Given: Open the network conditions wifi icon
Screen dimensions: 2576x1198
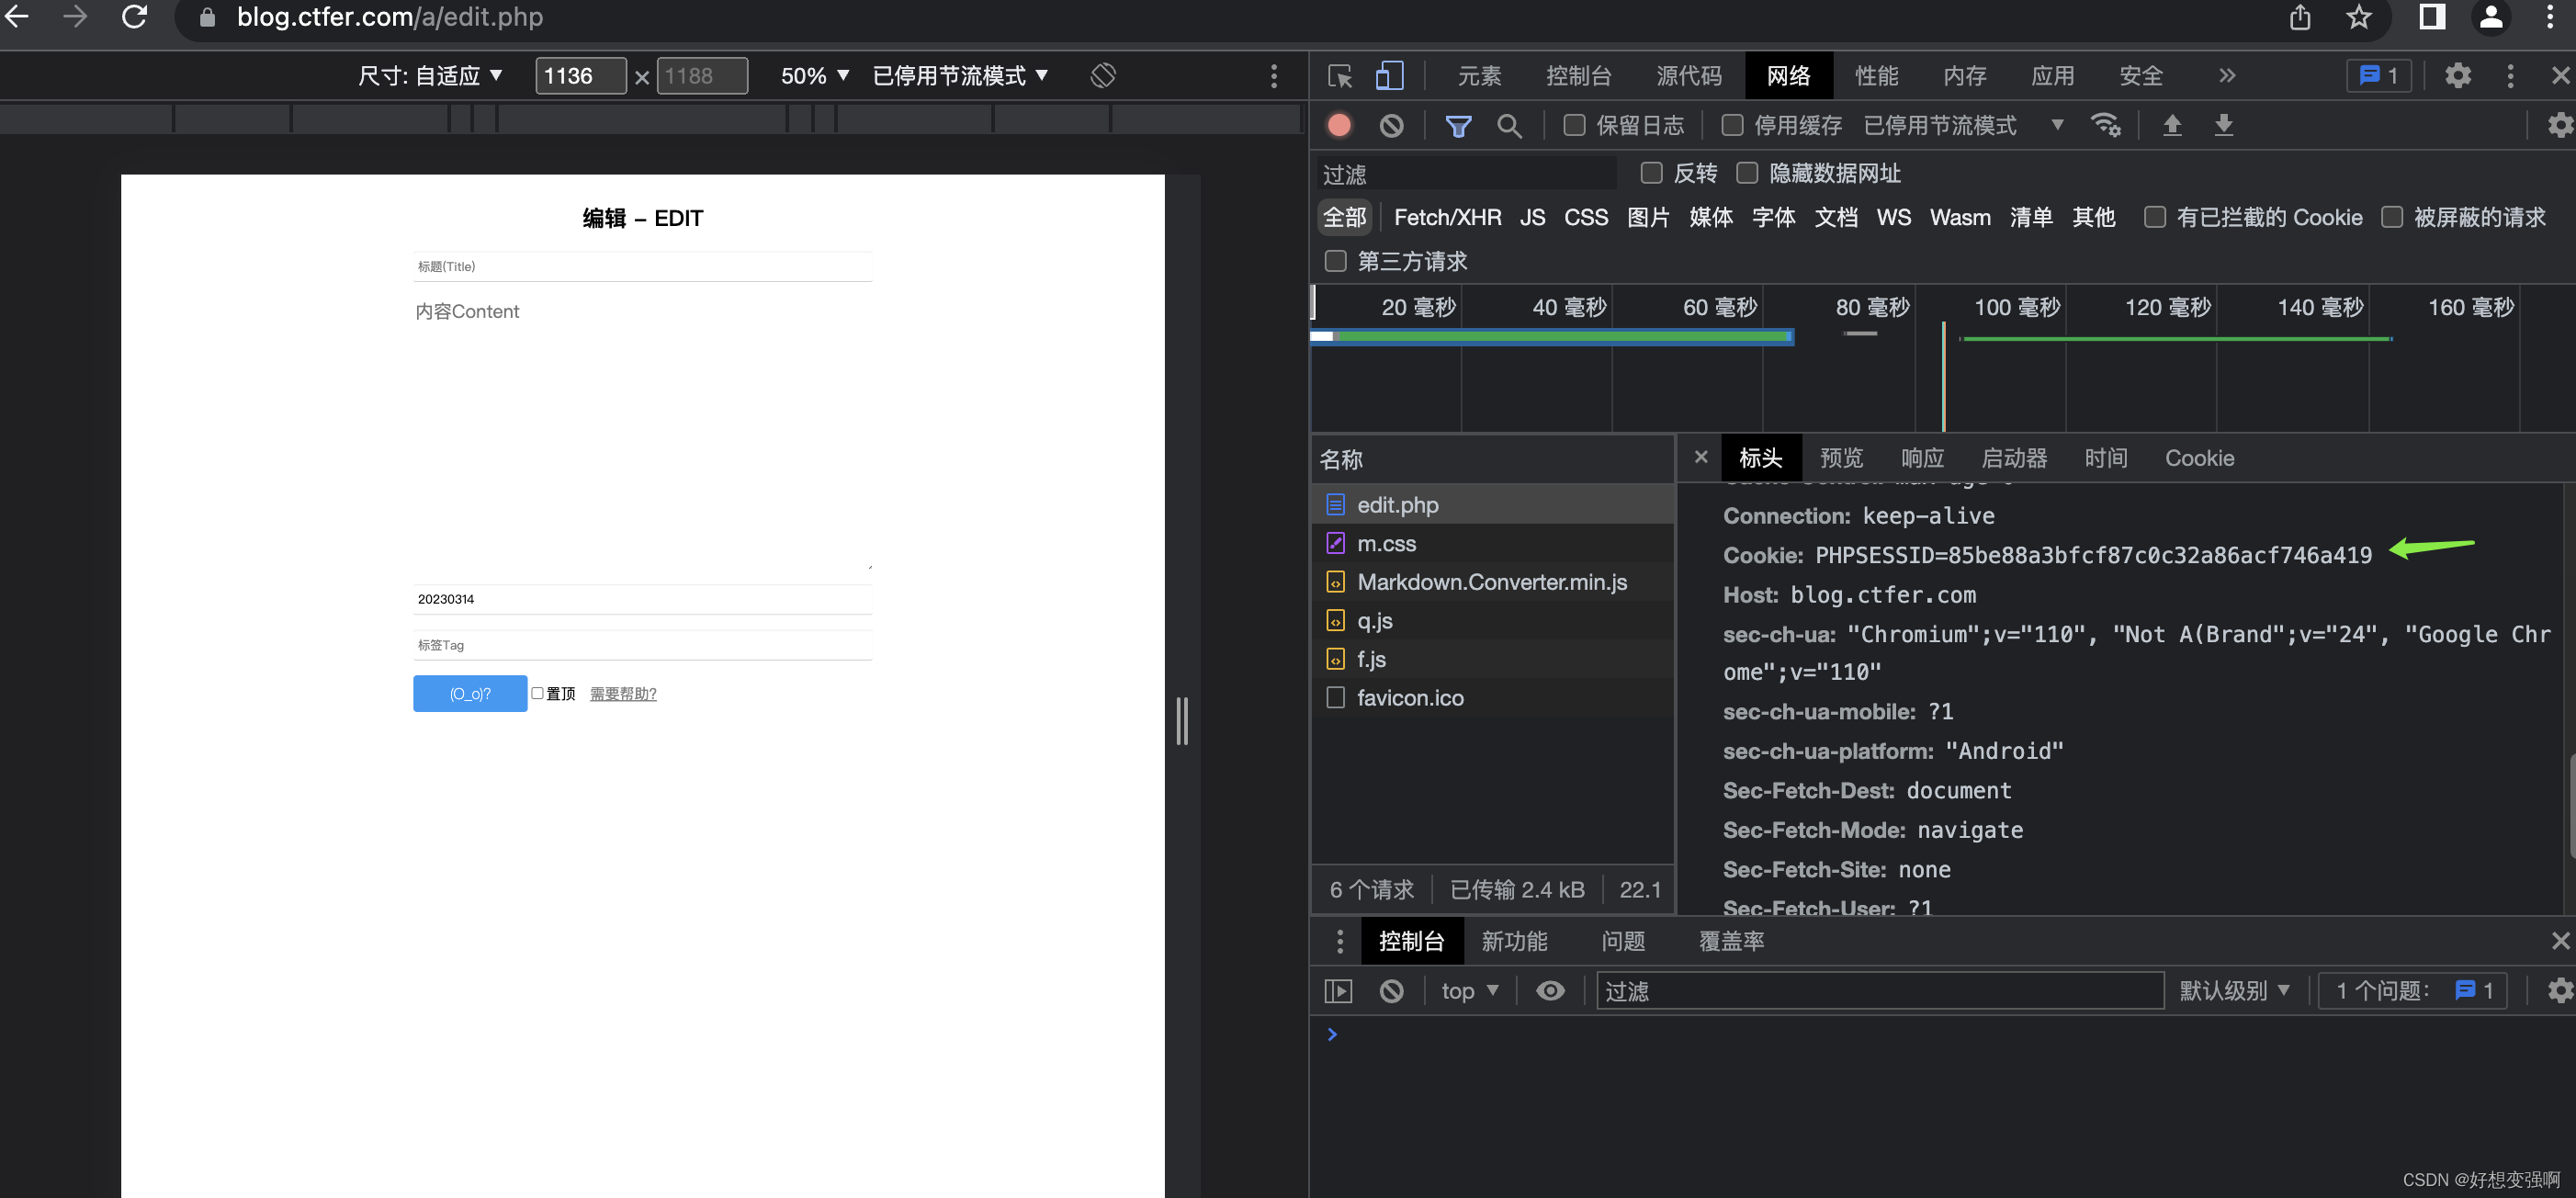Looking at the screenshot, I should point(2105,125).
